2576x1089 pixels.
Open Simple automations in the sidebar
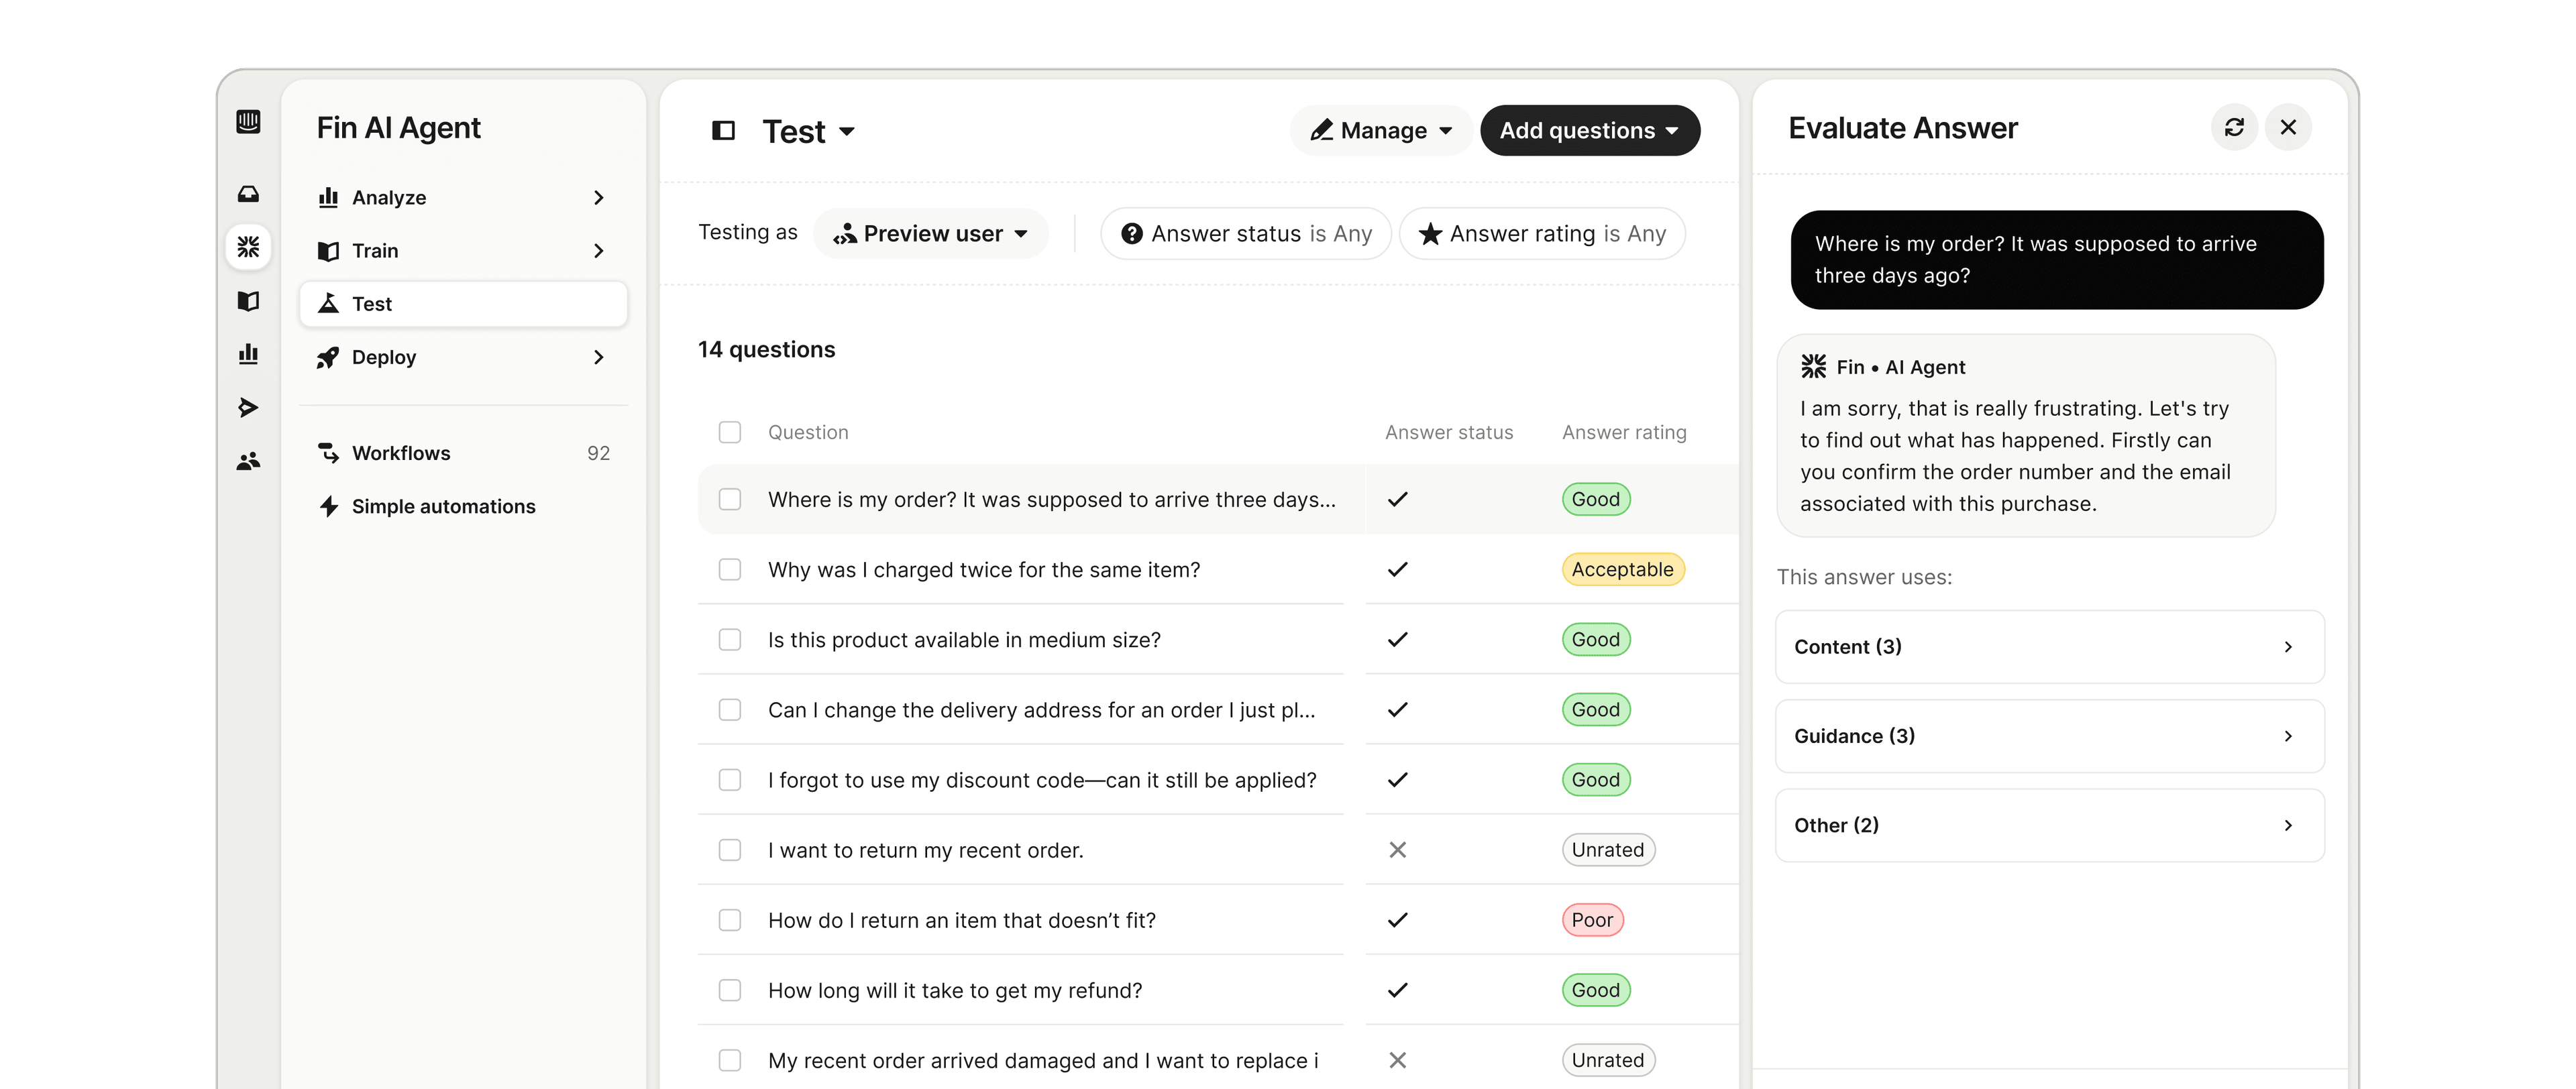coord(463,507)
